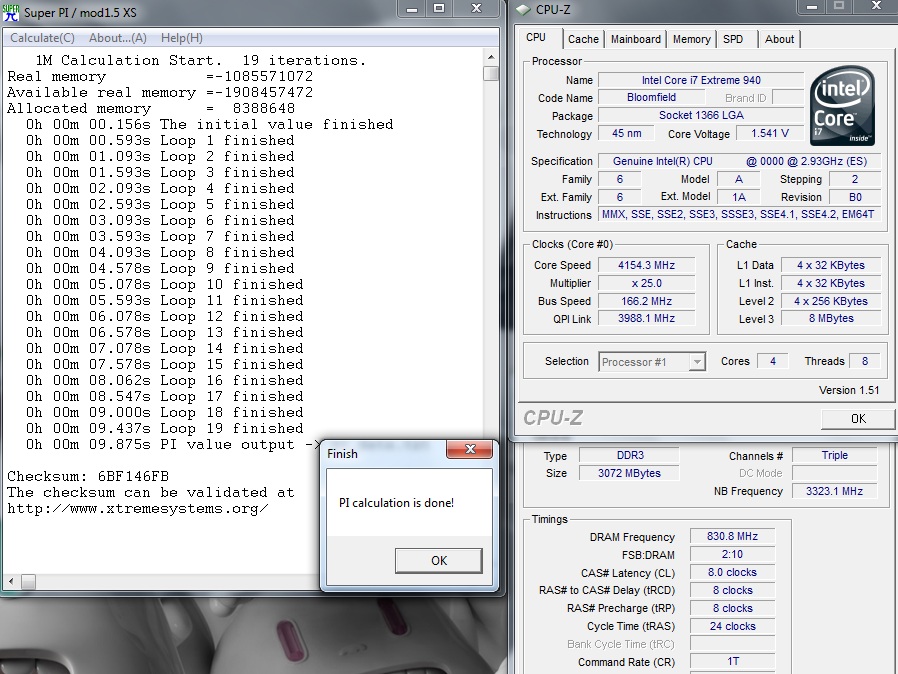Click the Code Name value 'Bloomfield'
This screenshot has width=898, height=674.
point(651,97)
